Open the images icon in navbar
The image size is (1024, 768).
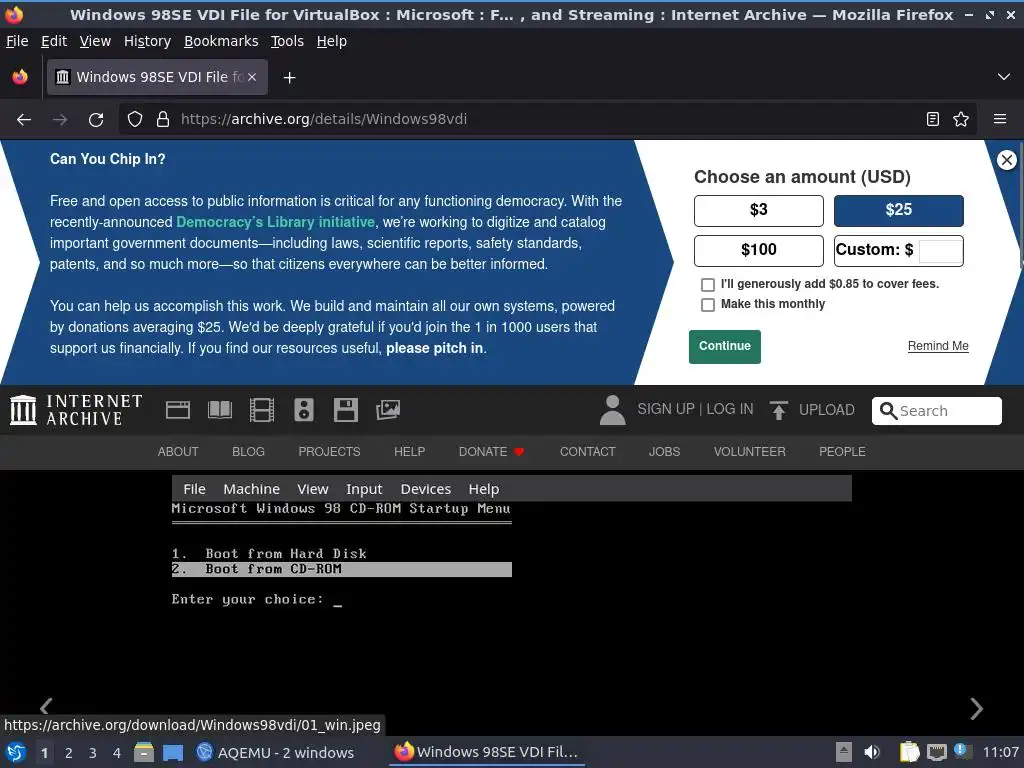click(388, 410)
